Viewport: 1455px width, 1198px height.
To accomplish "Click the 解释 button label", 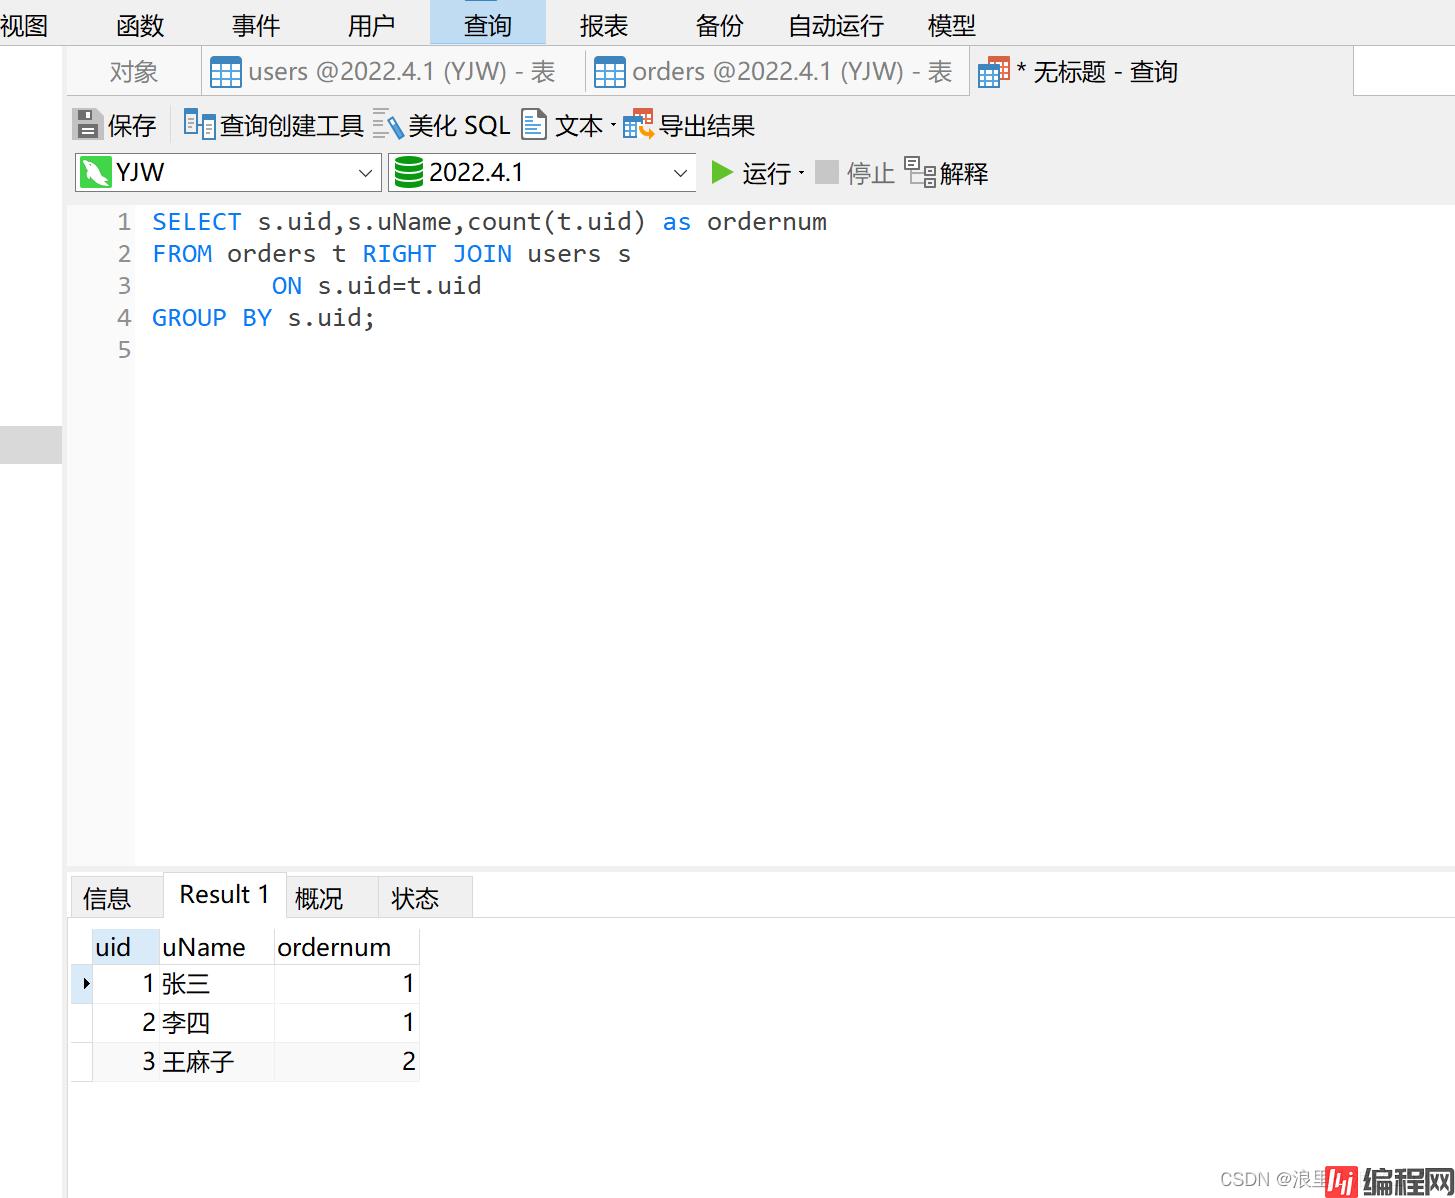I will point(964,173).
